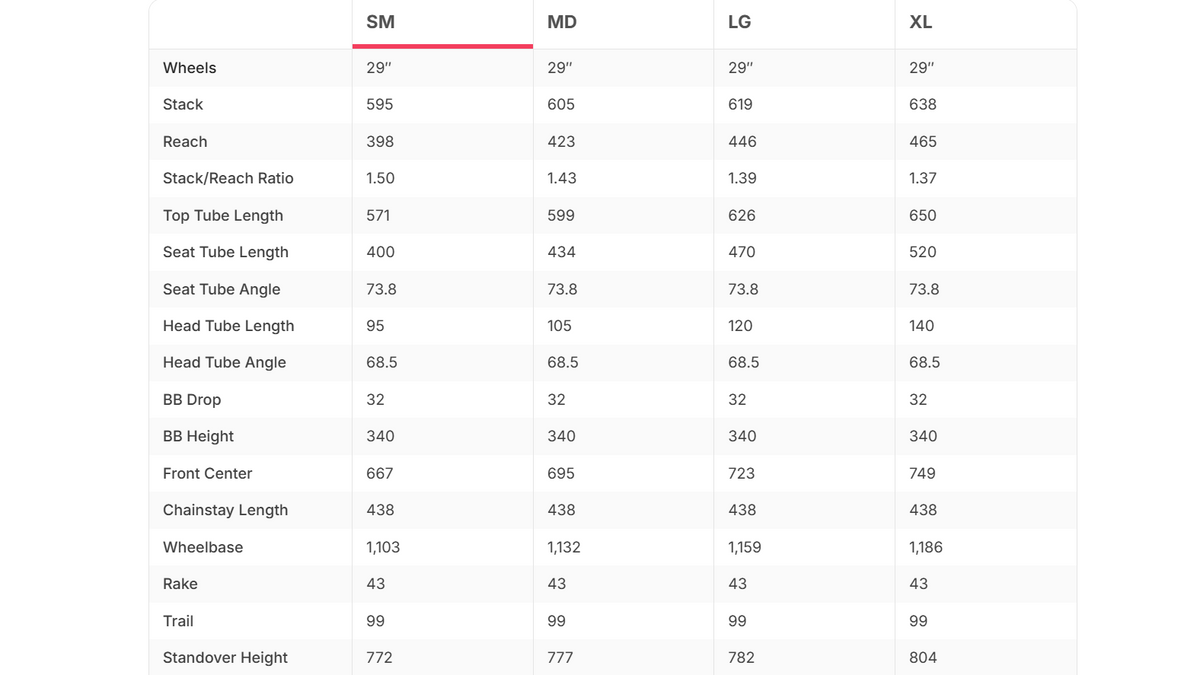Select the XL size column header
The image size is (1200, 675).
click(x=921, y=22)
